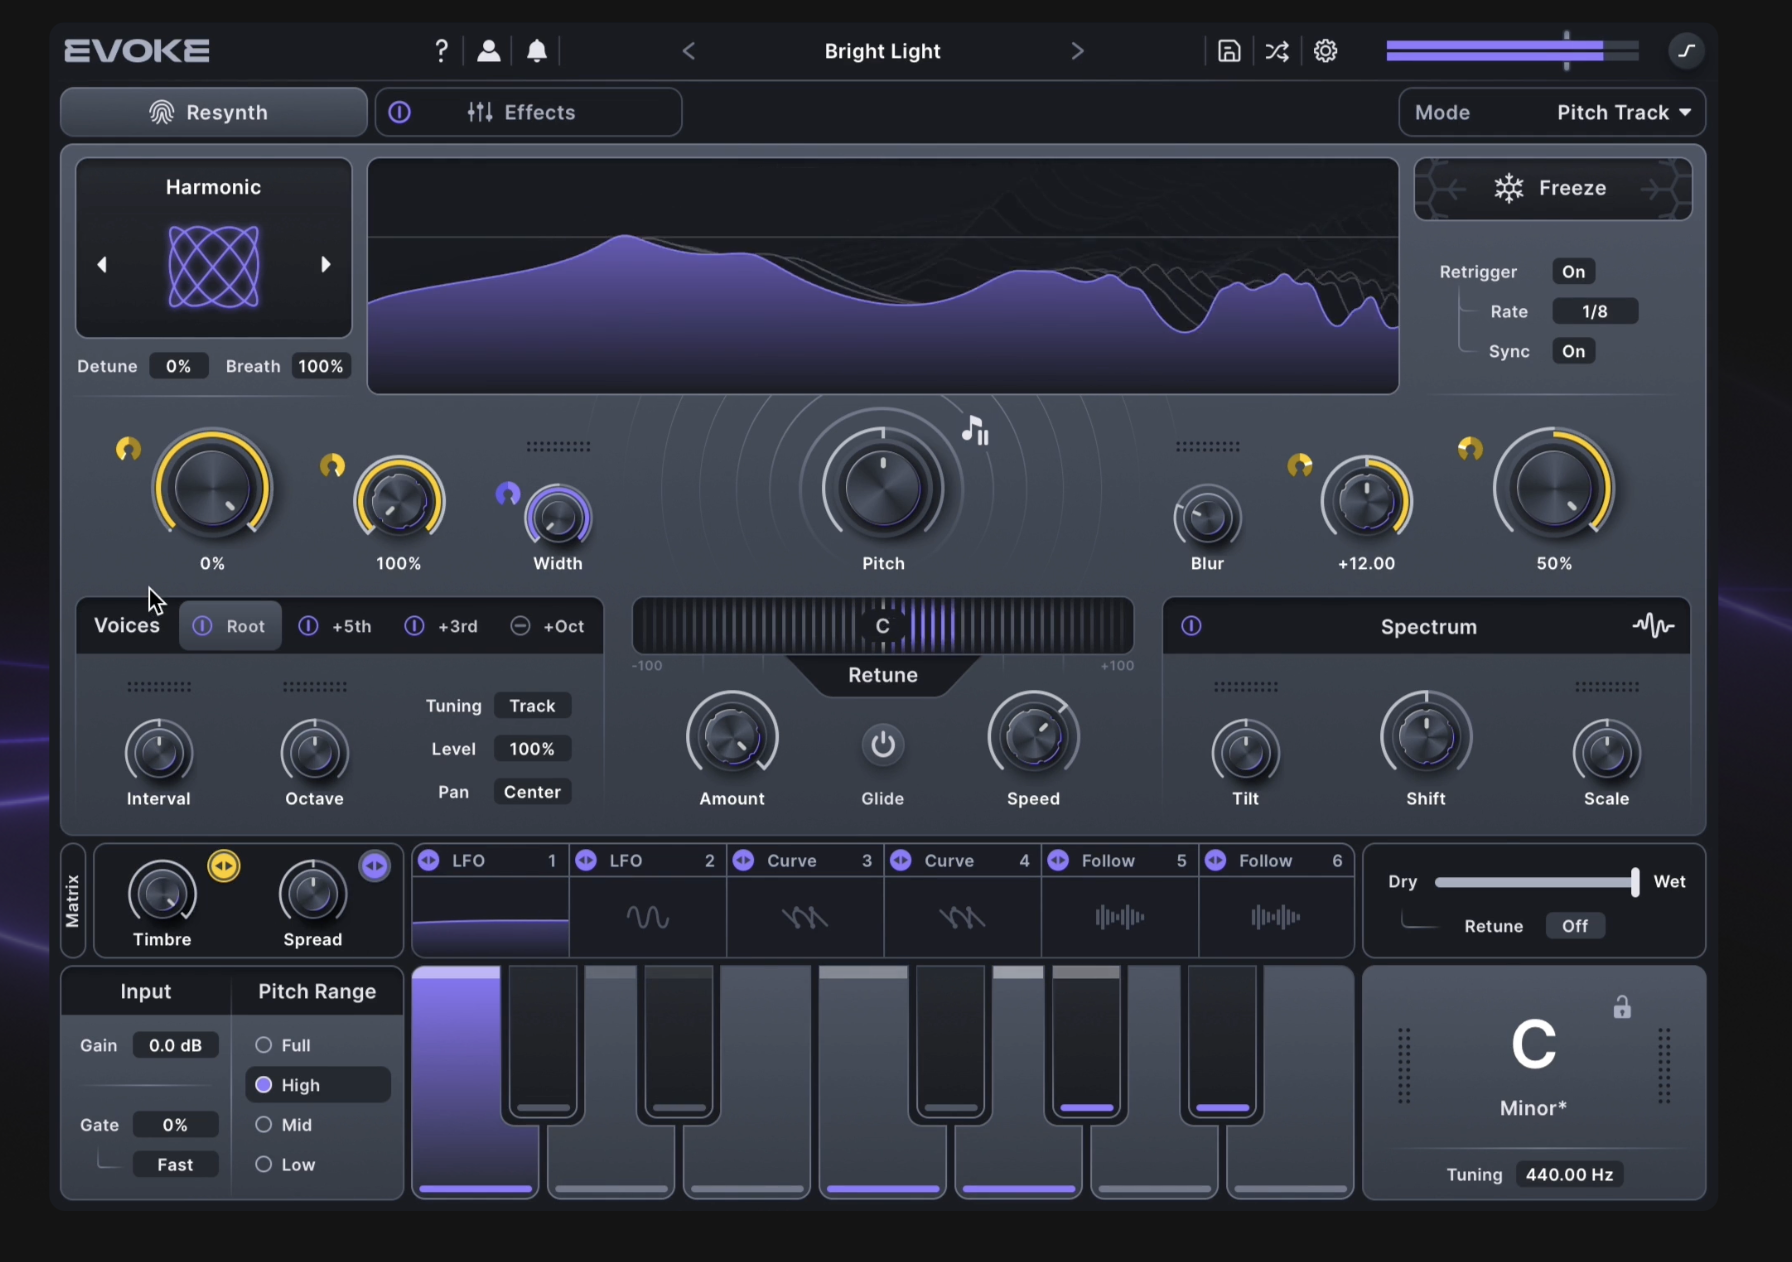Viewport: 1792px width, 1262px height.
Task: Click the Harmonic lattice waveform thumbnail
Action: coord(213,266)
